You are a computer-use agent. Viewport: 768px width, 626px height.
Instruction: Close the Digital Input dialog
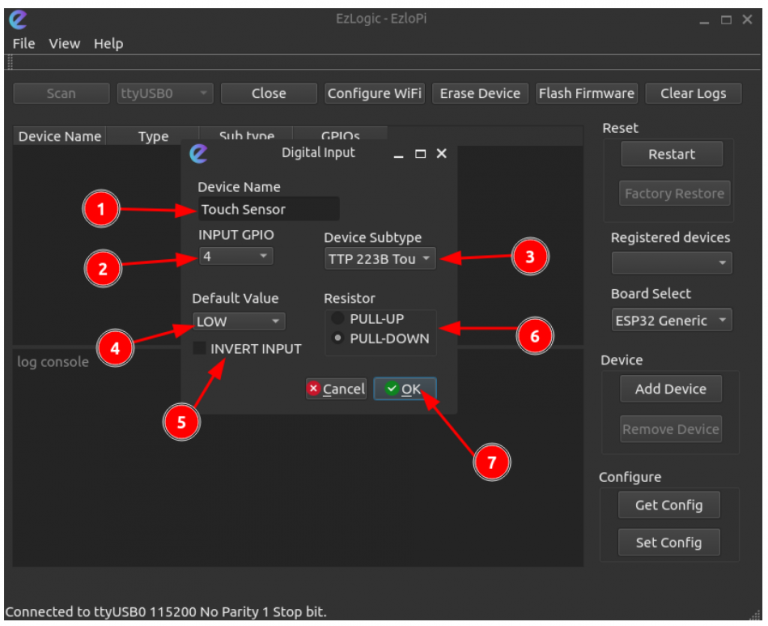[x=441, y=154]
